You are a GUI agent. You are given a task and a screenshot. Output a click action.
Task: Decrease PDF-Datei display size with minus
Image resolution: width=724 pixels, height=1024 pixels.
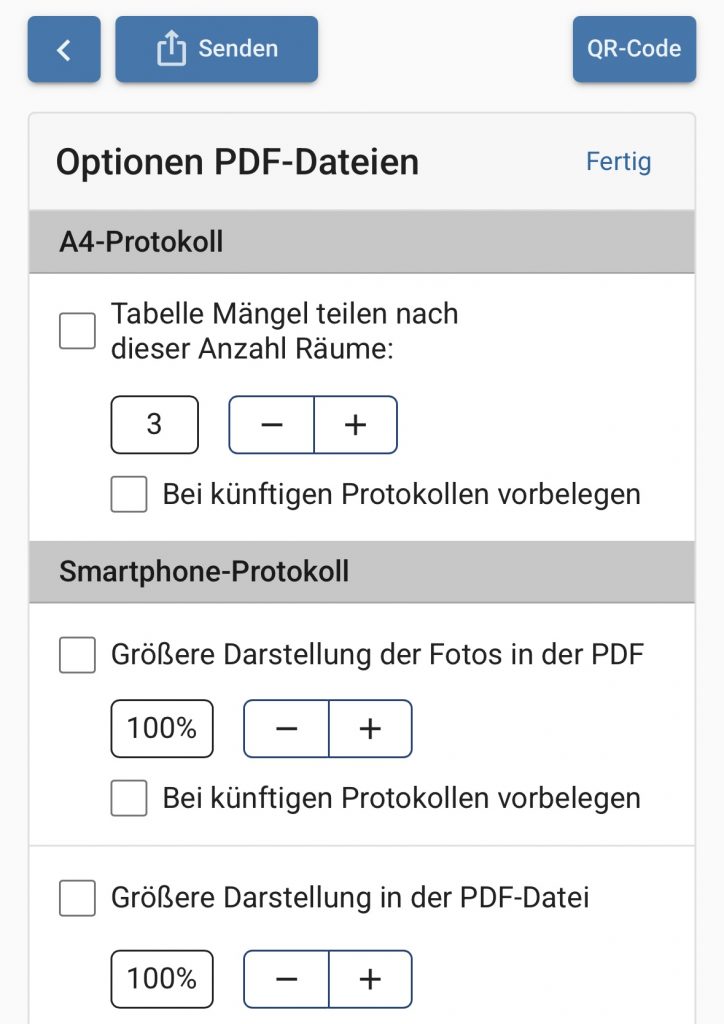click(286, 978)
